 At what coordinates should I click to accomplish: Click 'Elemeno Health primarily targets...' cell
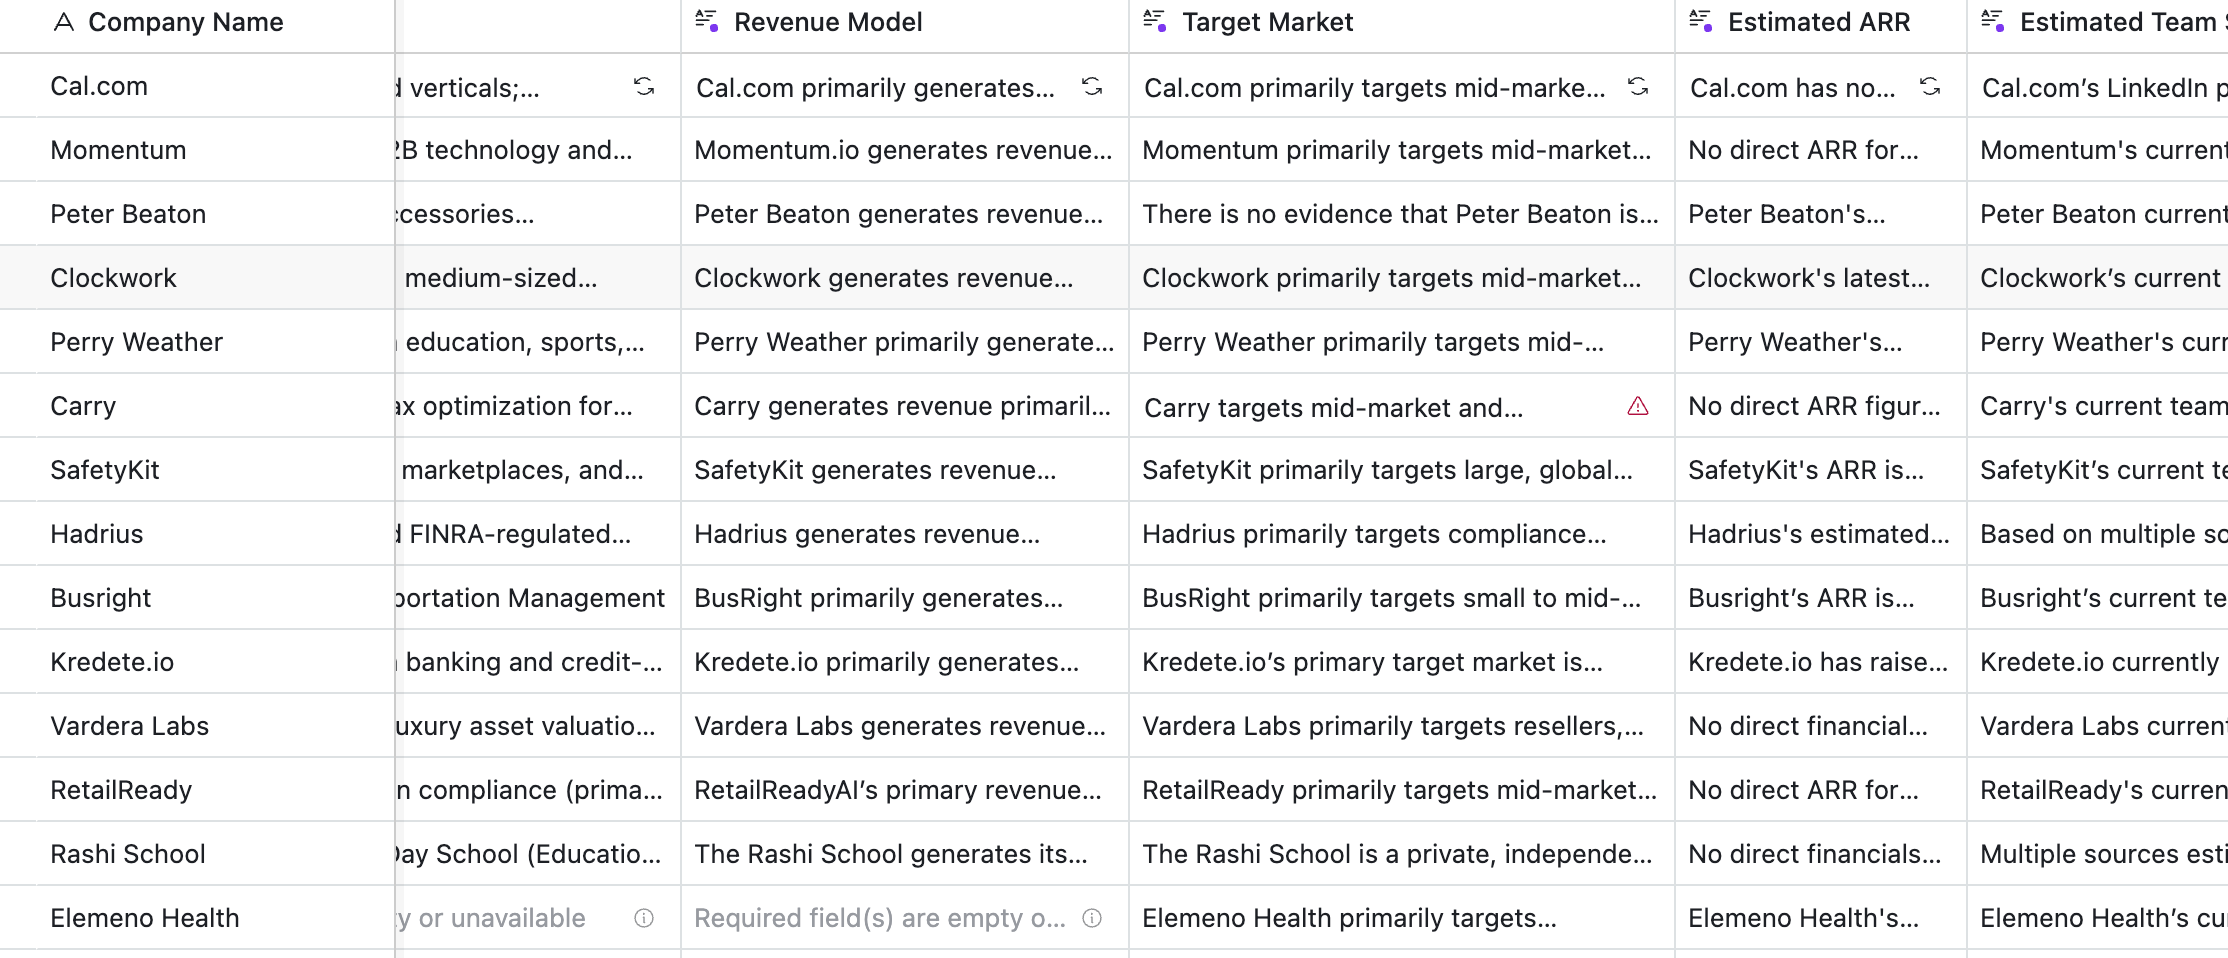(1402, 918)
